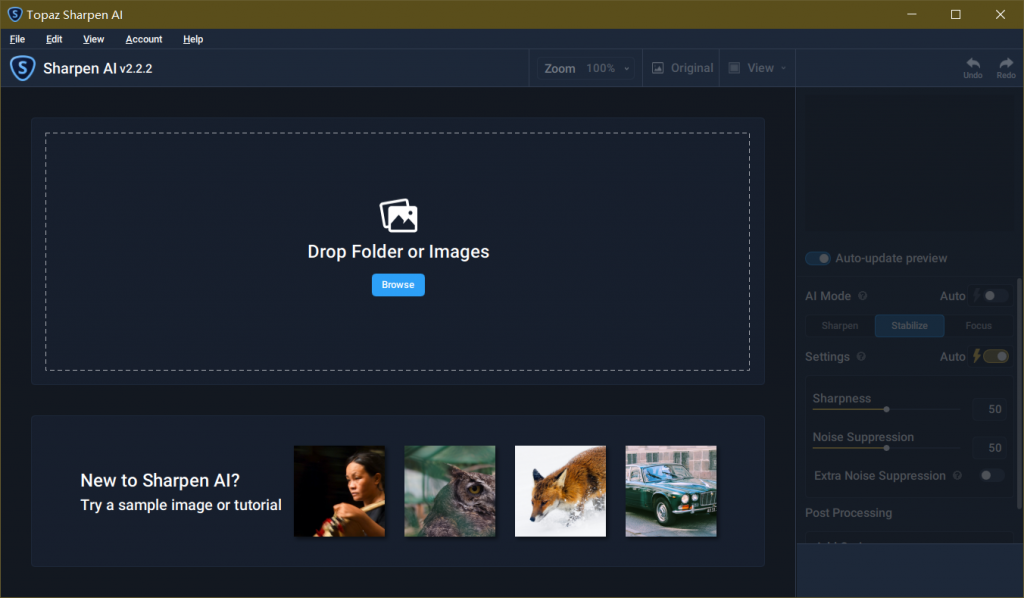Viewport: 1024px width, 598px height.
Task: Open the Zoom 100% dropdown
Action: [587, 68]
